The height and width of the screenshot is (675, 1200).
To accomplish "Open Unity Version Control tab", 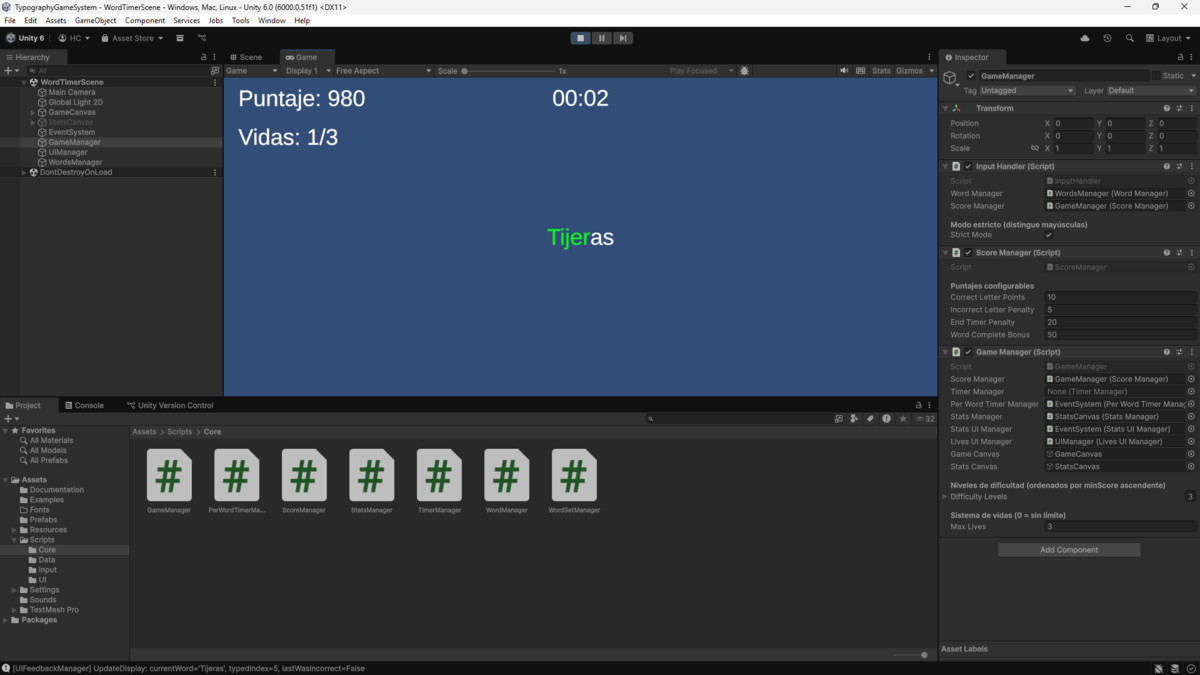I will 170,405.
